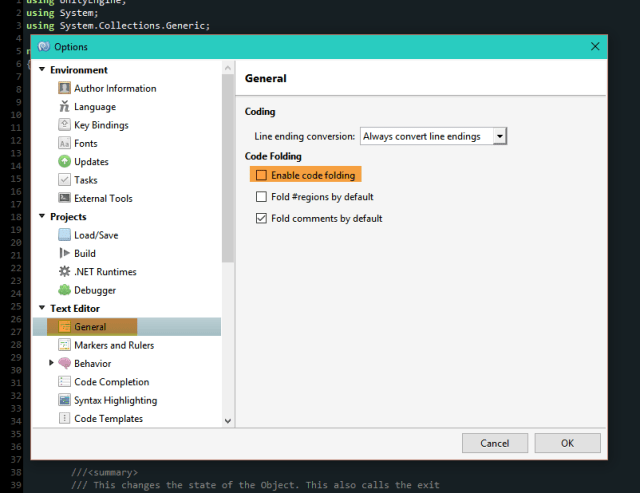Click the Key Bindings icon

coord(64,124)
